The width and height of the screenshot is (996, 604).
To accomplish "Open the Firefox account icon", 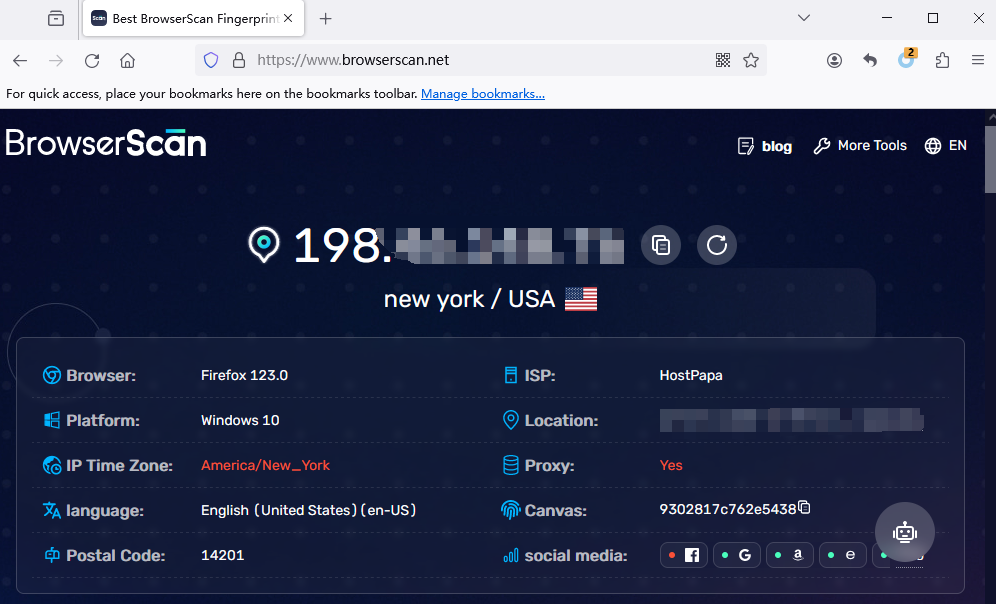I will click(x=834, y=60).
